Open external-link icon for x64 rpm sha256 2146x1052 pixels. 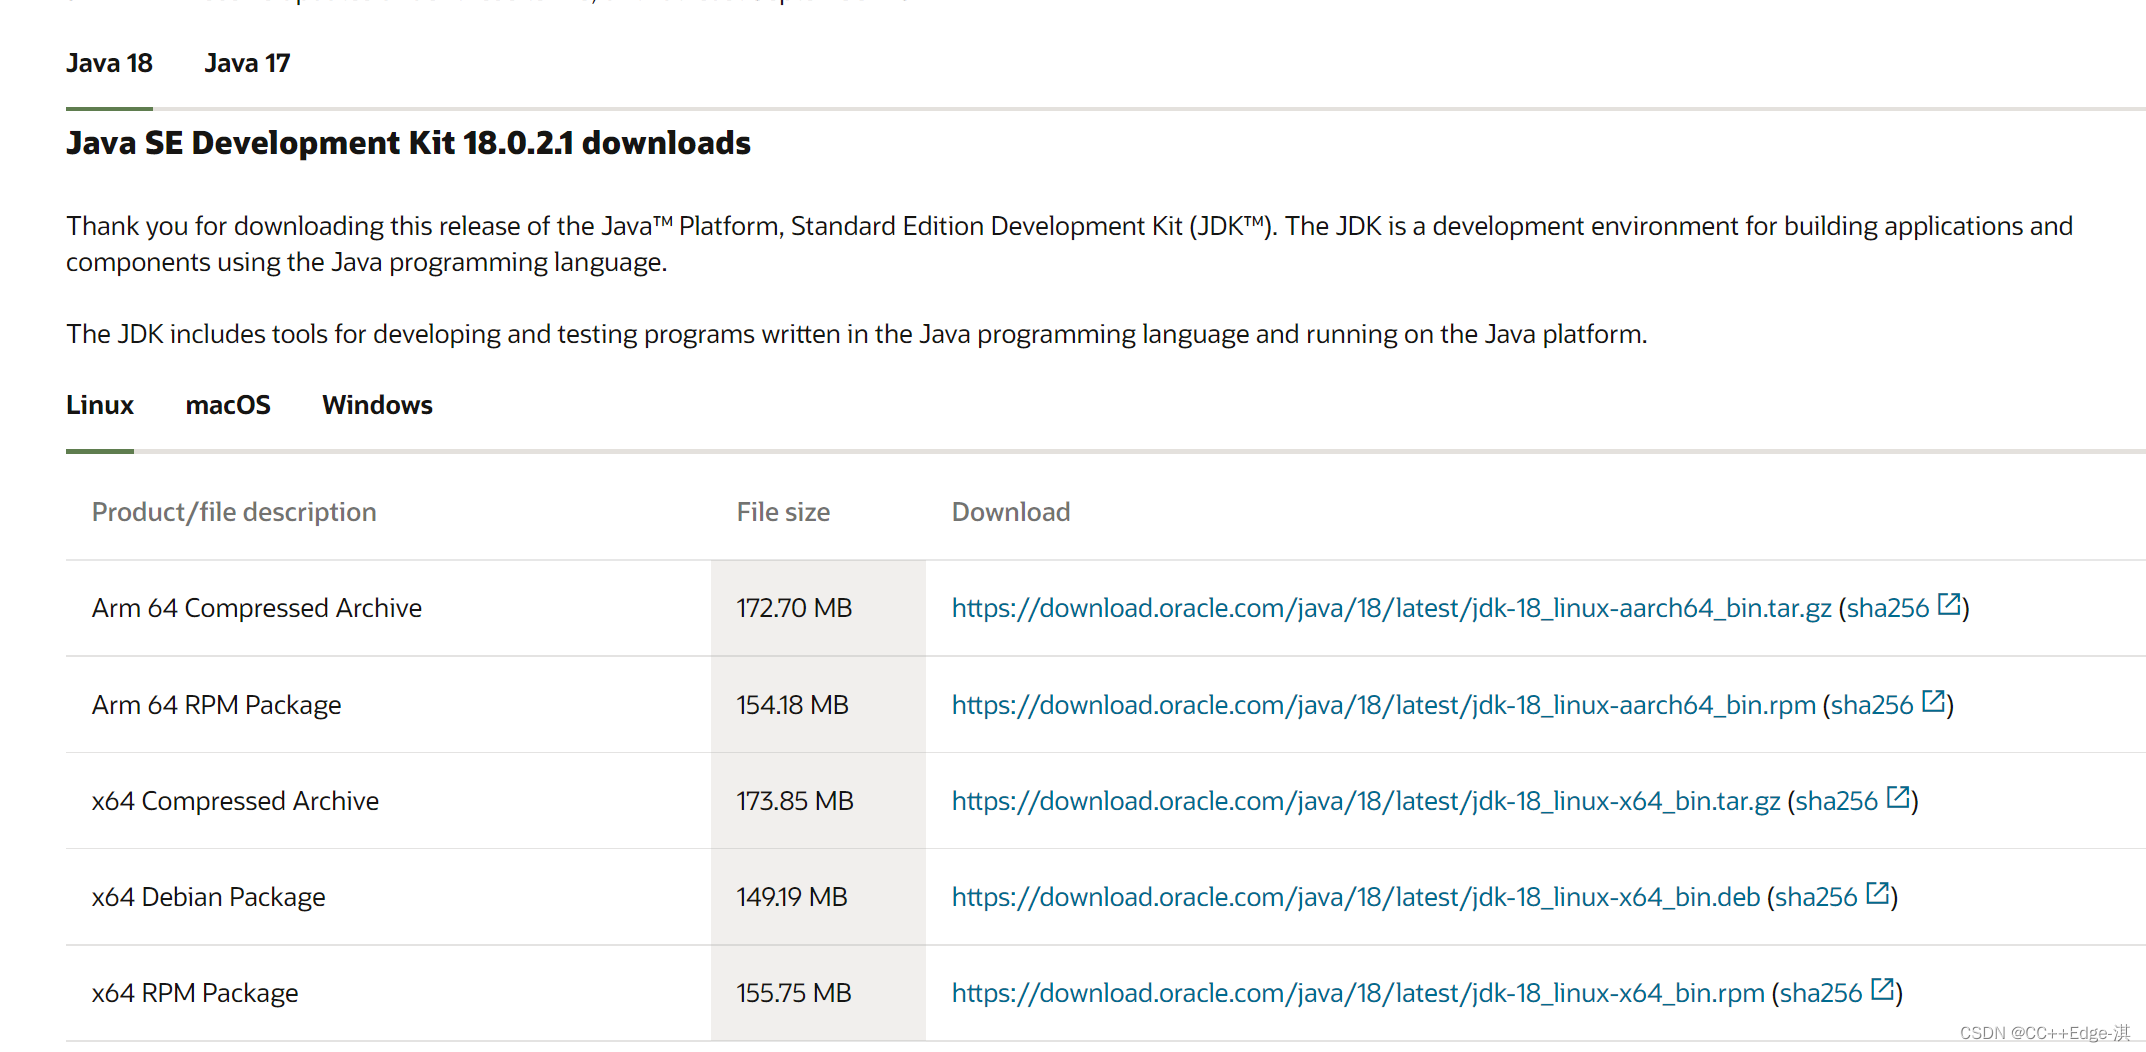(x=1883, y=989)
